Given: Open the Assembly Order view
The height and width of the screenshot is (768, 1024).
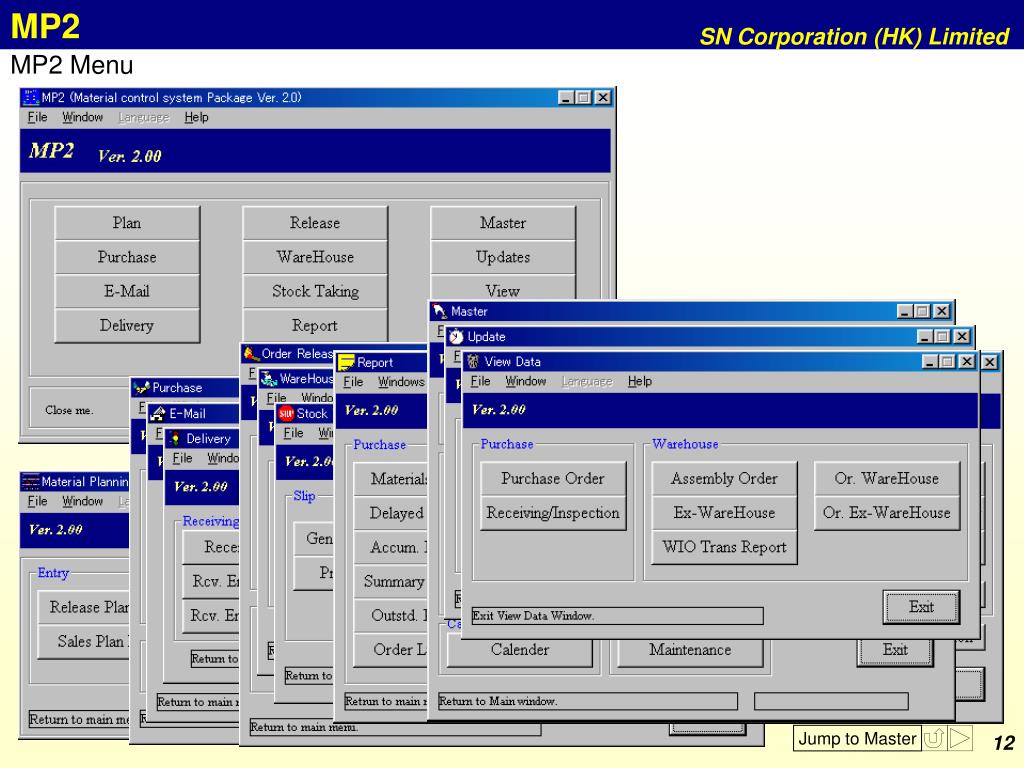Looking at the screenshot, I should [x=724, y=478].
